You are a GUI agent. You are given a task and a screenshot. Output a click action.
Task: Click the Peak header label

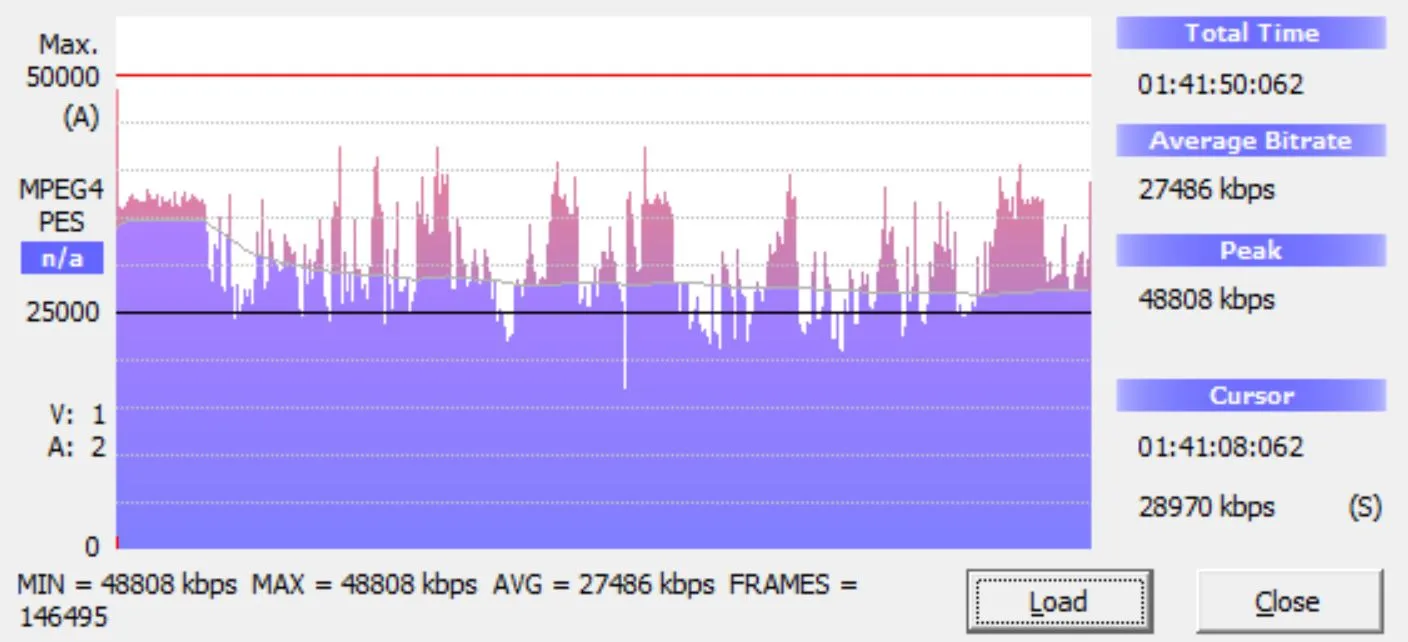(x=1251, y=250)
